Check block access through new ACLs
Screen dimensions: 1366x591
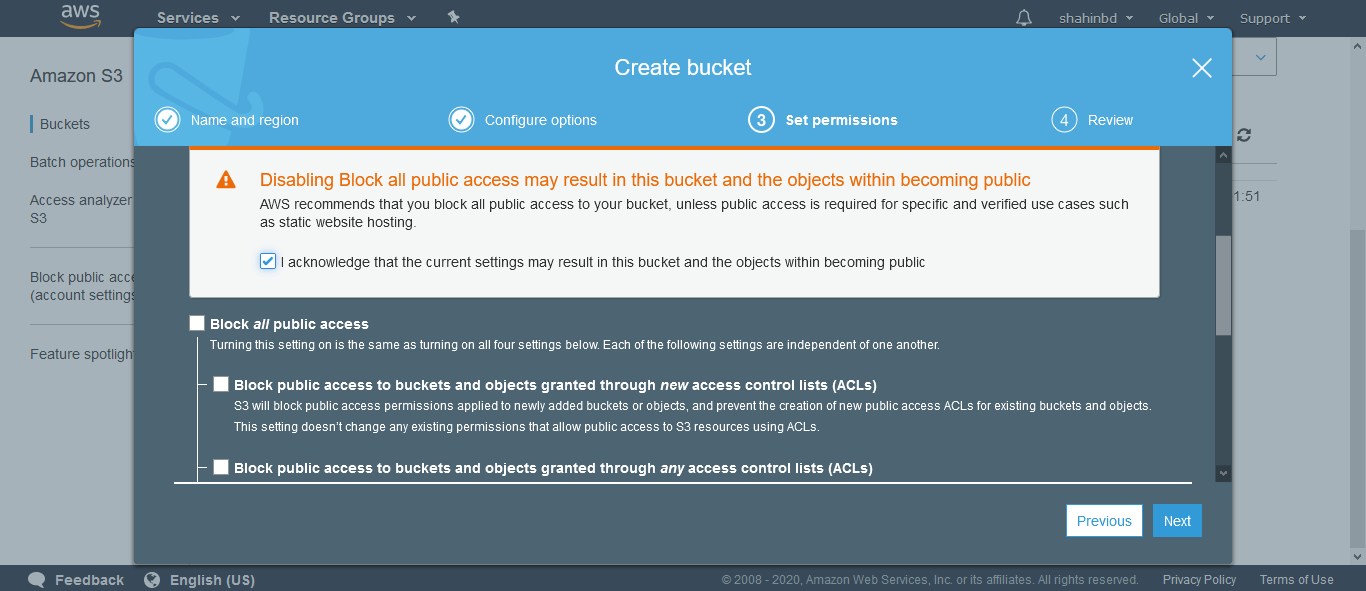point(221,385)
